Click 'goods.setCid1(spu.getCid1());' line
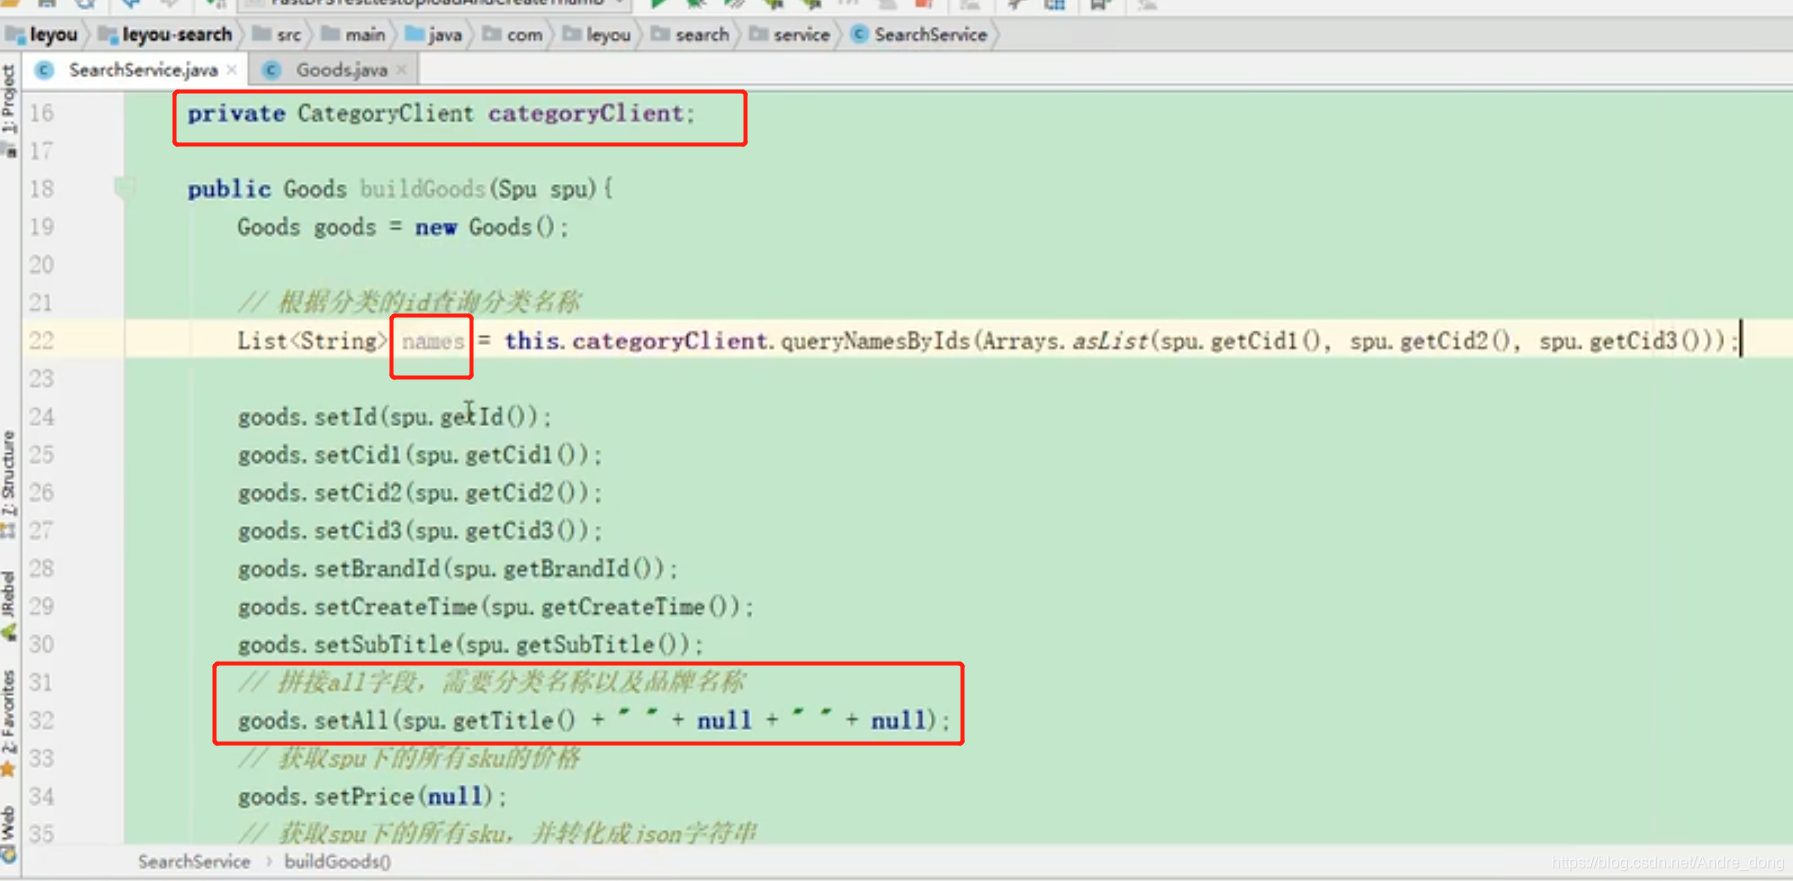The height and width of the screenshot is (881, 1793). click(x=420, y=455)
